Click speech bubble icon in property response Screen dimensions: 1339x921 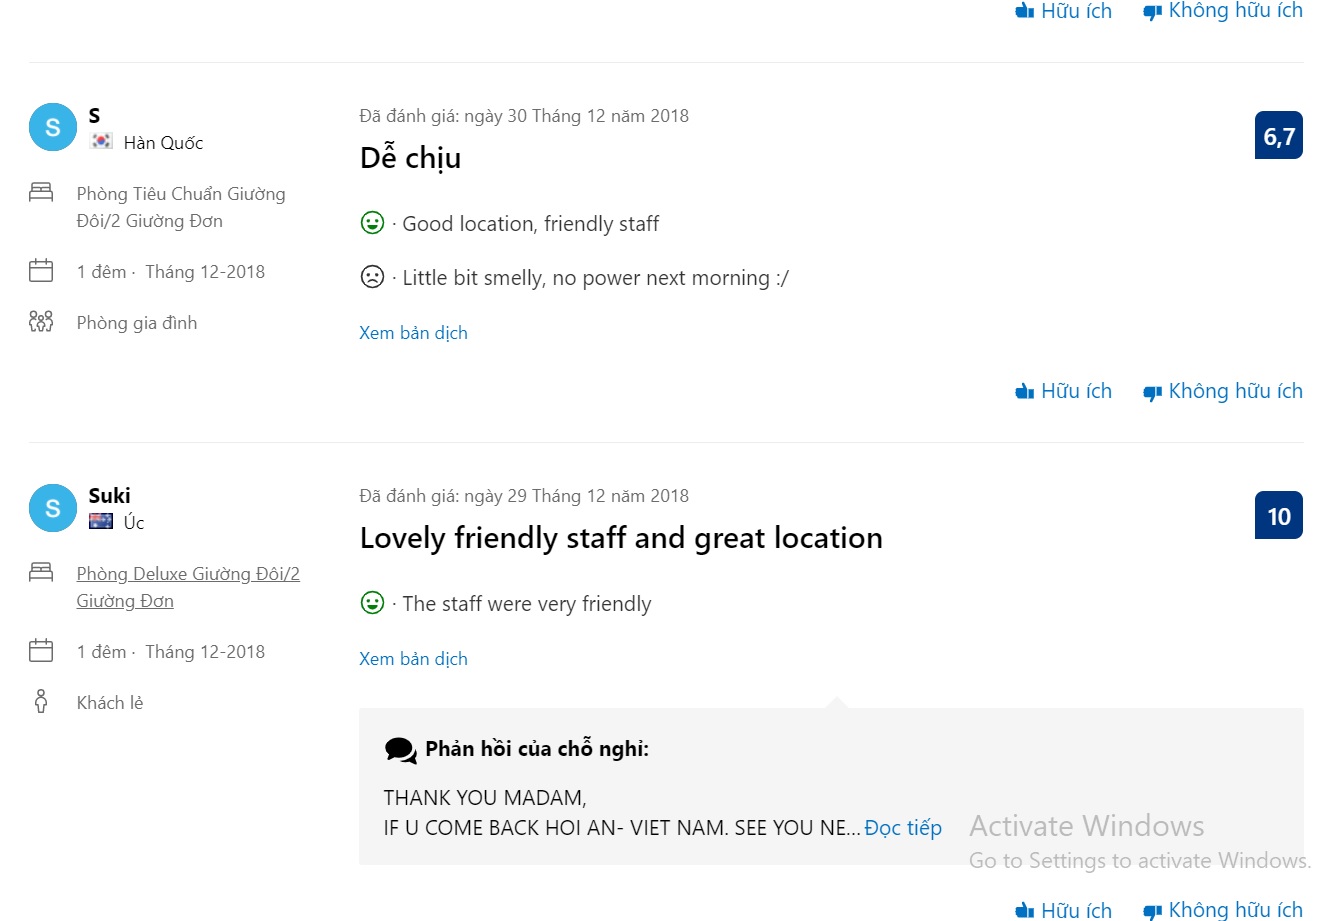click(400, 750)
